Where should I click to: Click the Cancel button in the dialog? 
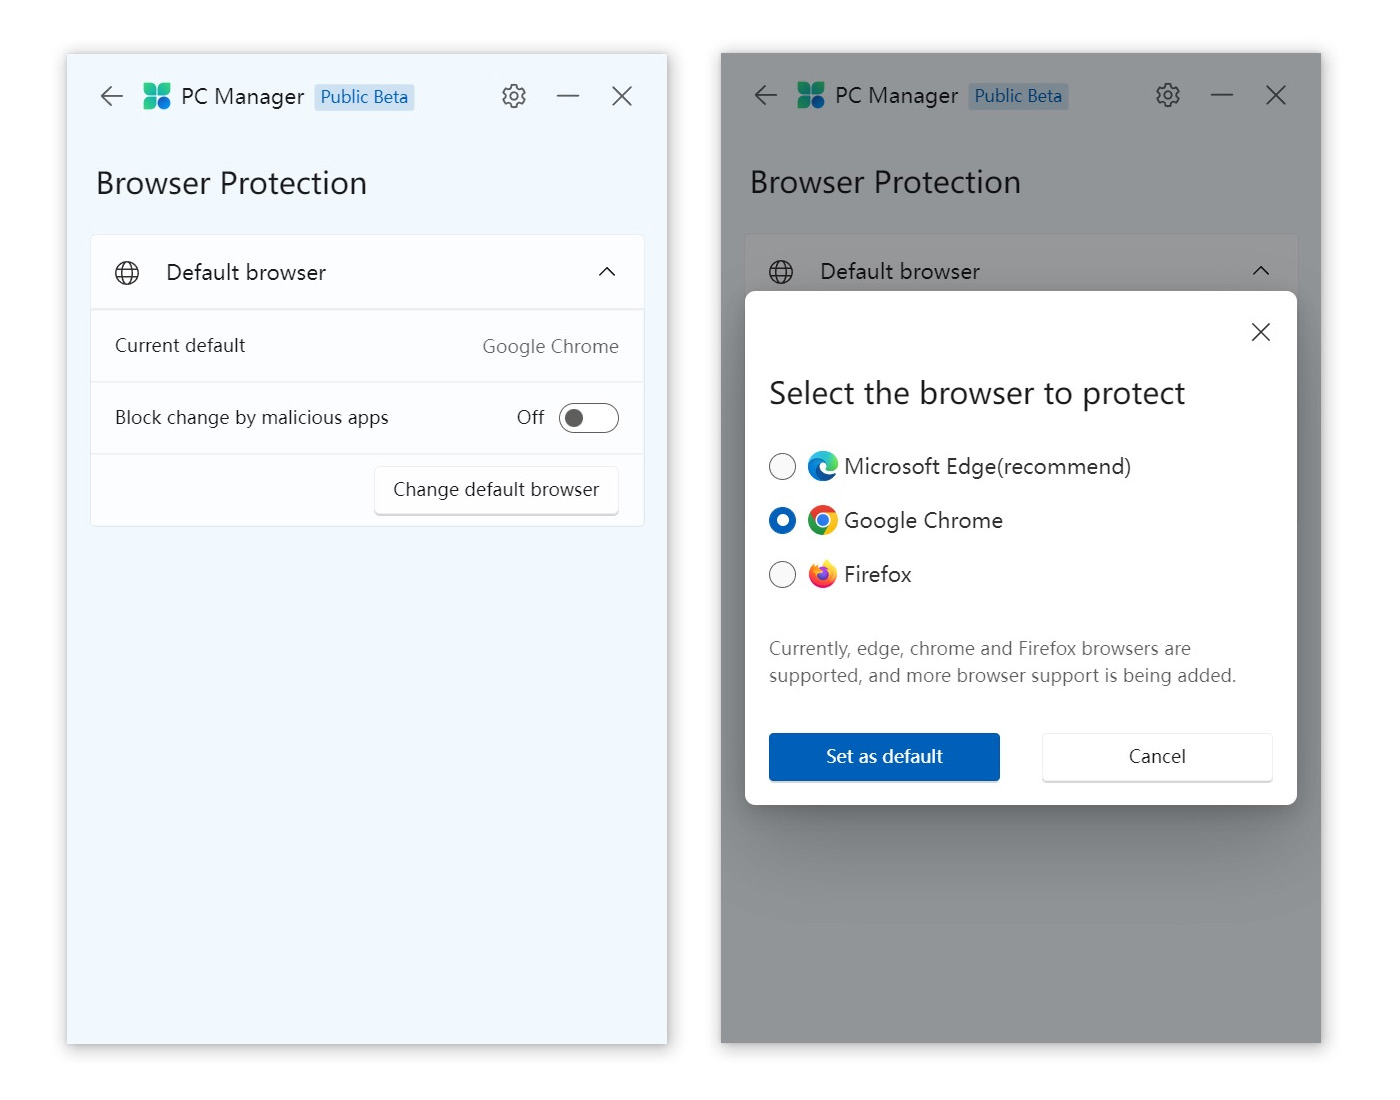coord(1157,757)
